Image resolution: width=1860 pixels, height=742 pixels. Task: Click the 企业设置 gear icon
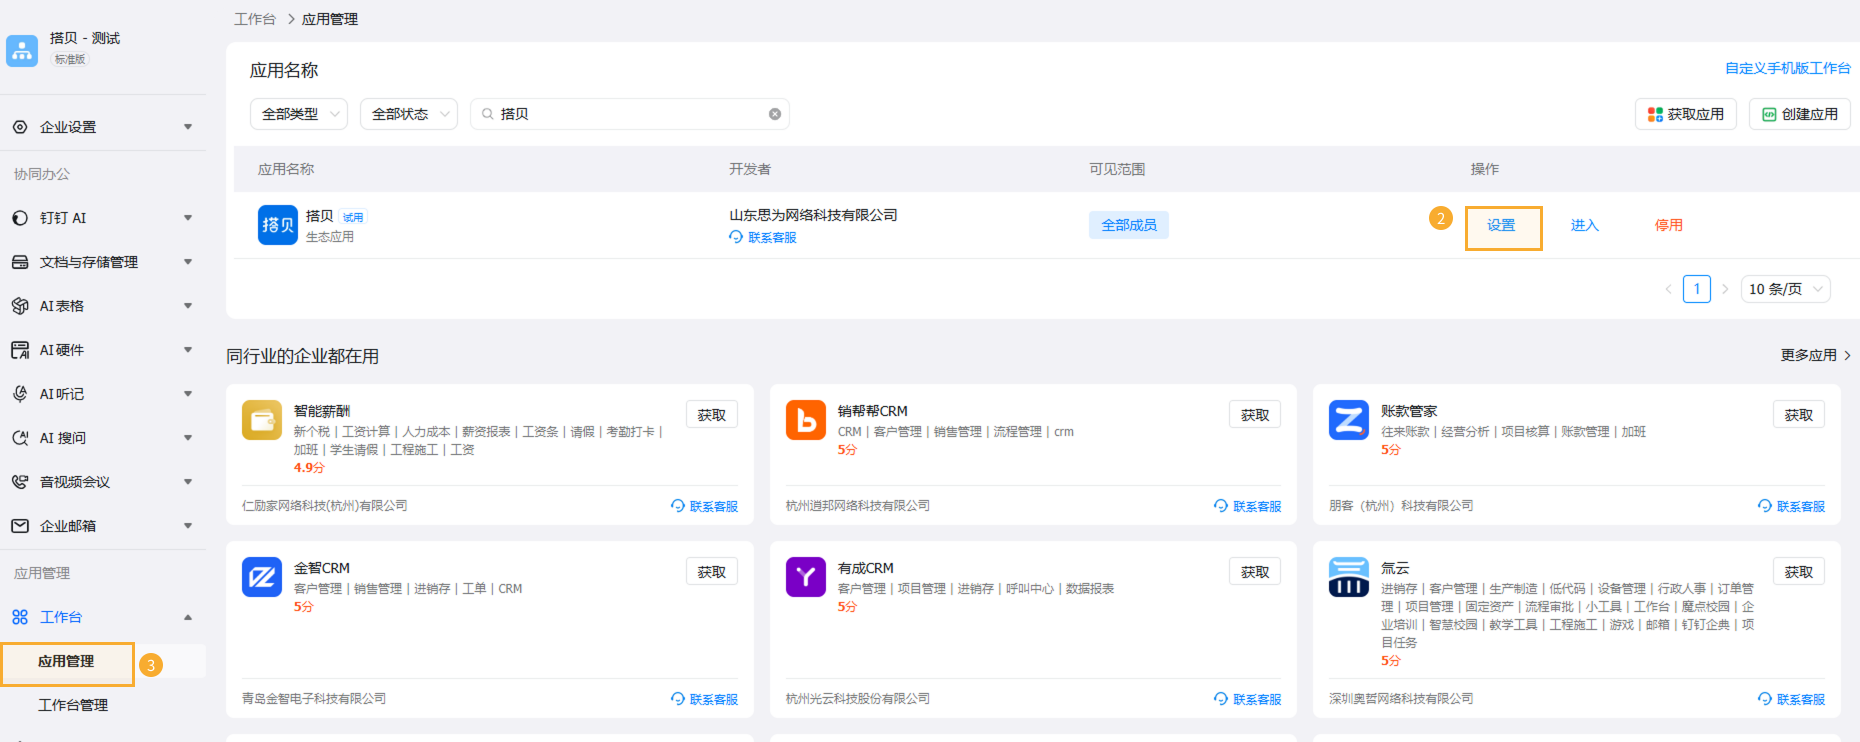tap(20, 127)
